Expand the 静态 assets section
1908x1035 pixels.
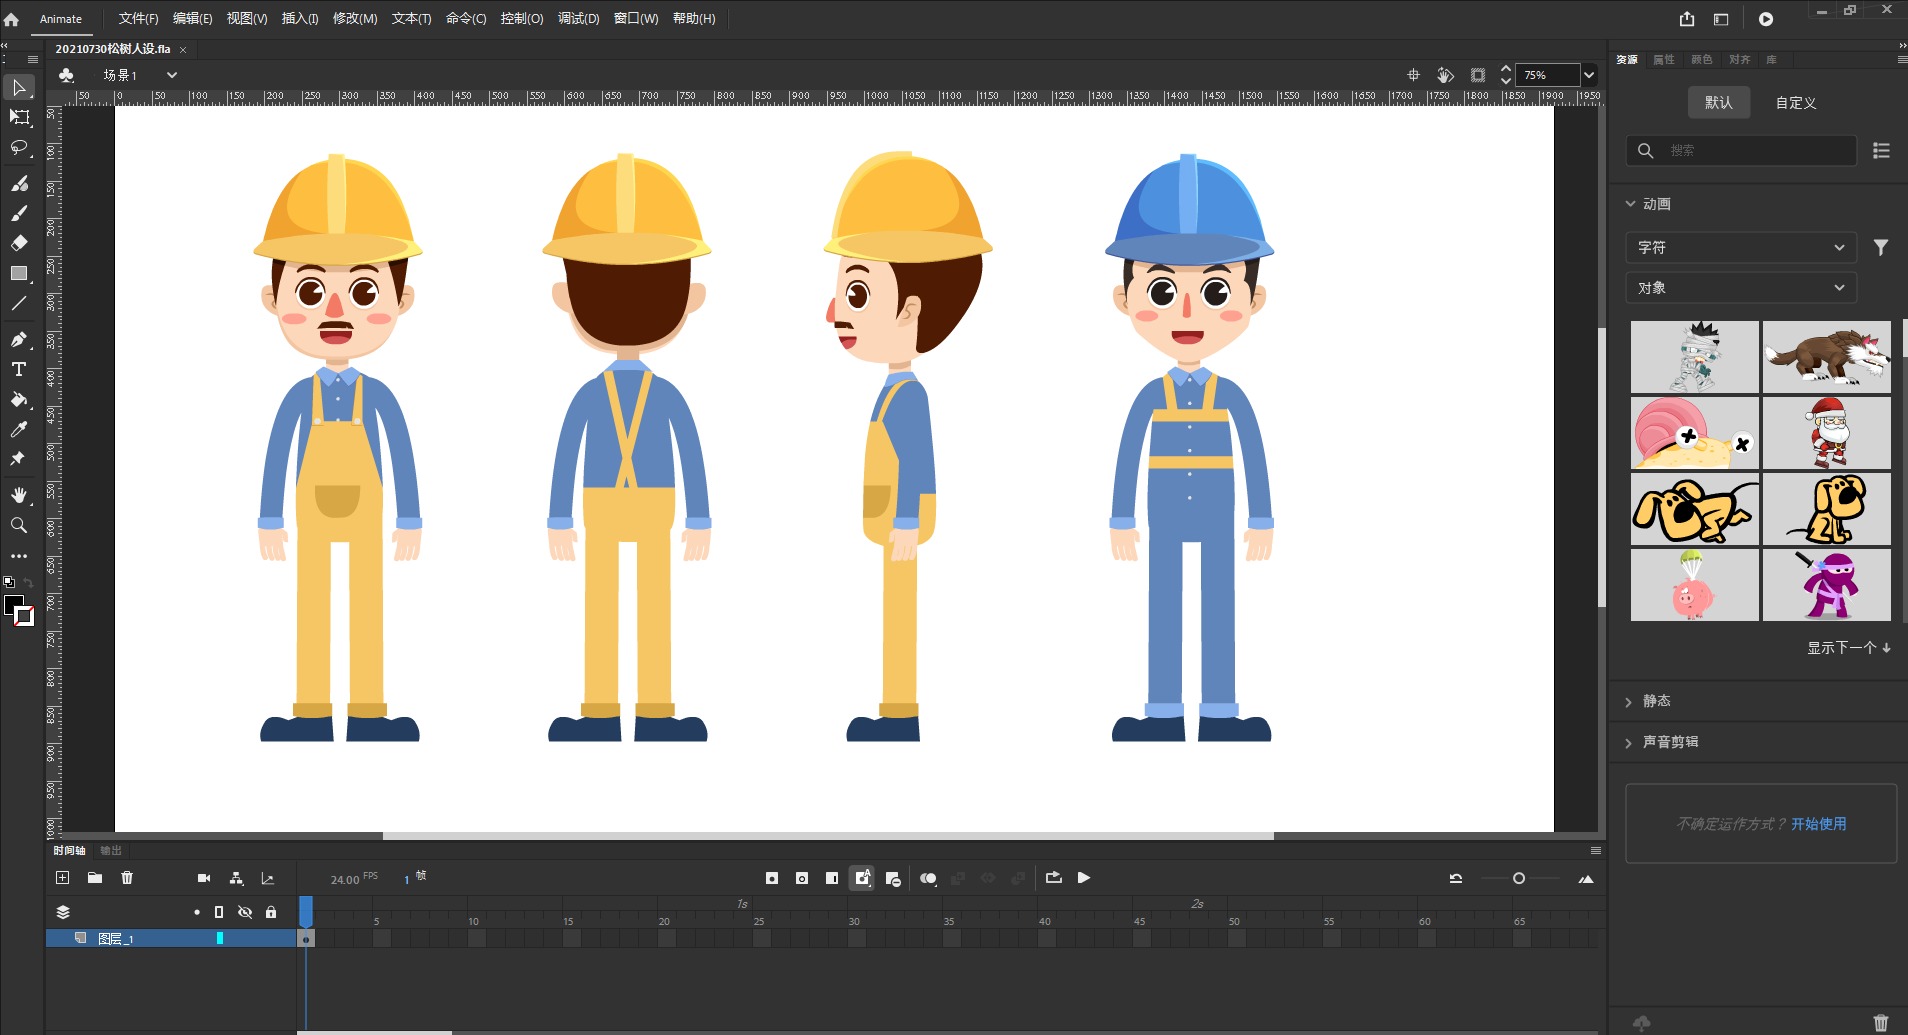click(1629, 702)
